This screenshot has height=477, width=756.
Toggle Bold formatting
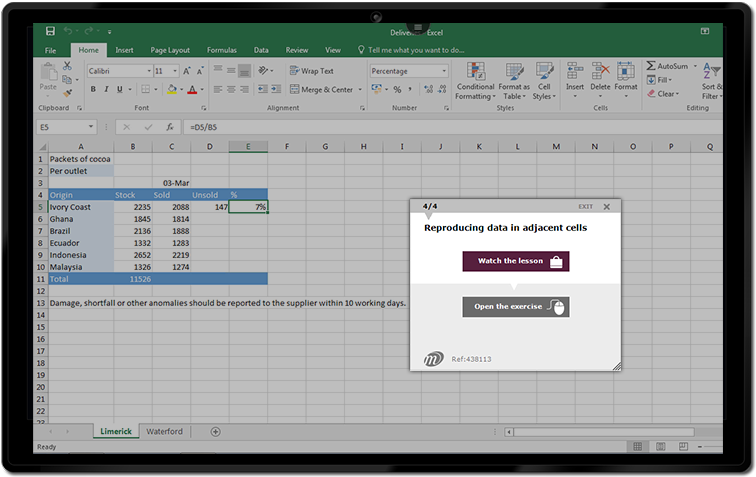pyautogui.click(x=93, y=89)
